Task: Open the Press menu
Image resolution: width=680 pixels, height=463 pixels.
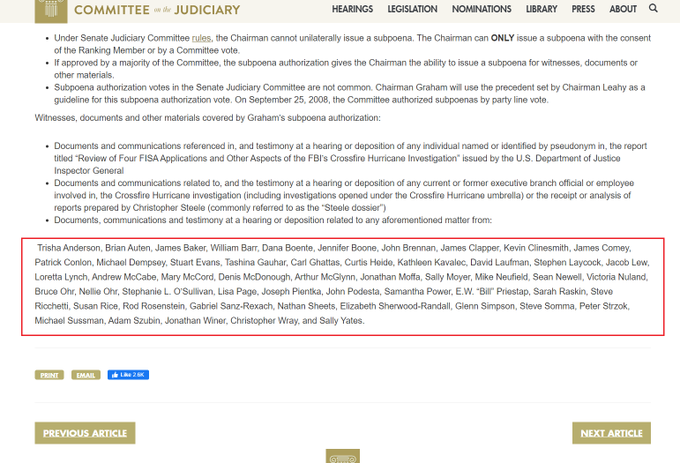Action: 583,9
